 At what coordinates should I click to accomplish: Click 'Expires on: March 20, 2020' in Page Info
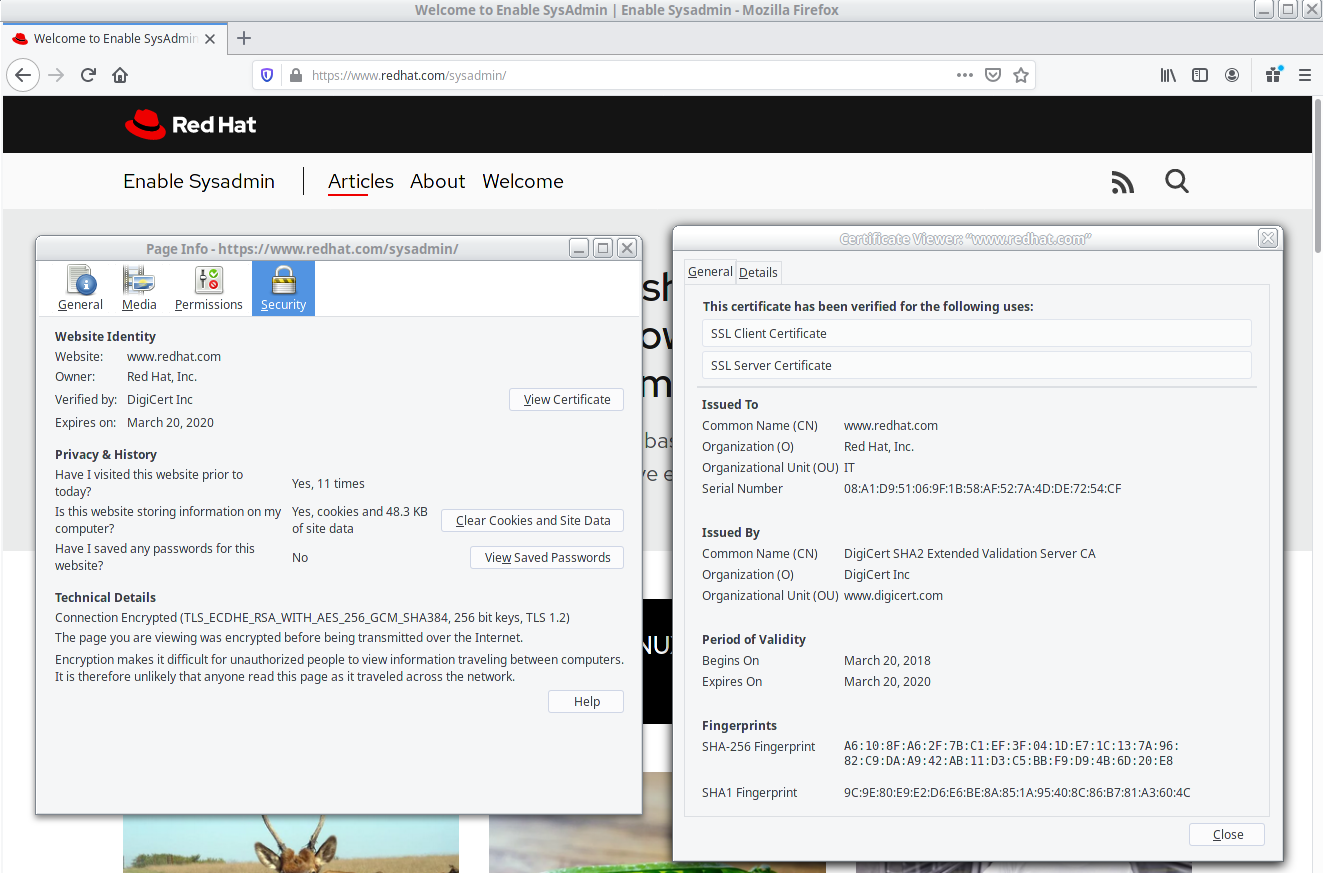(x=134, y=423)
